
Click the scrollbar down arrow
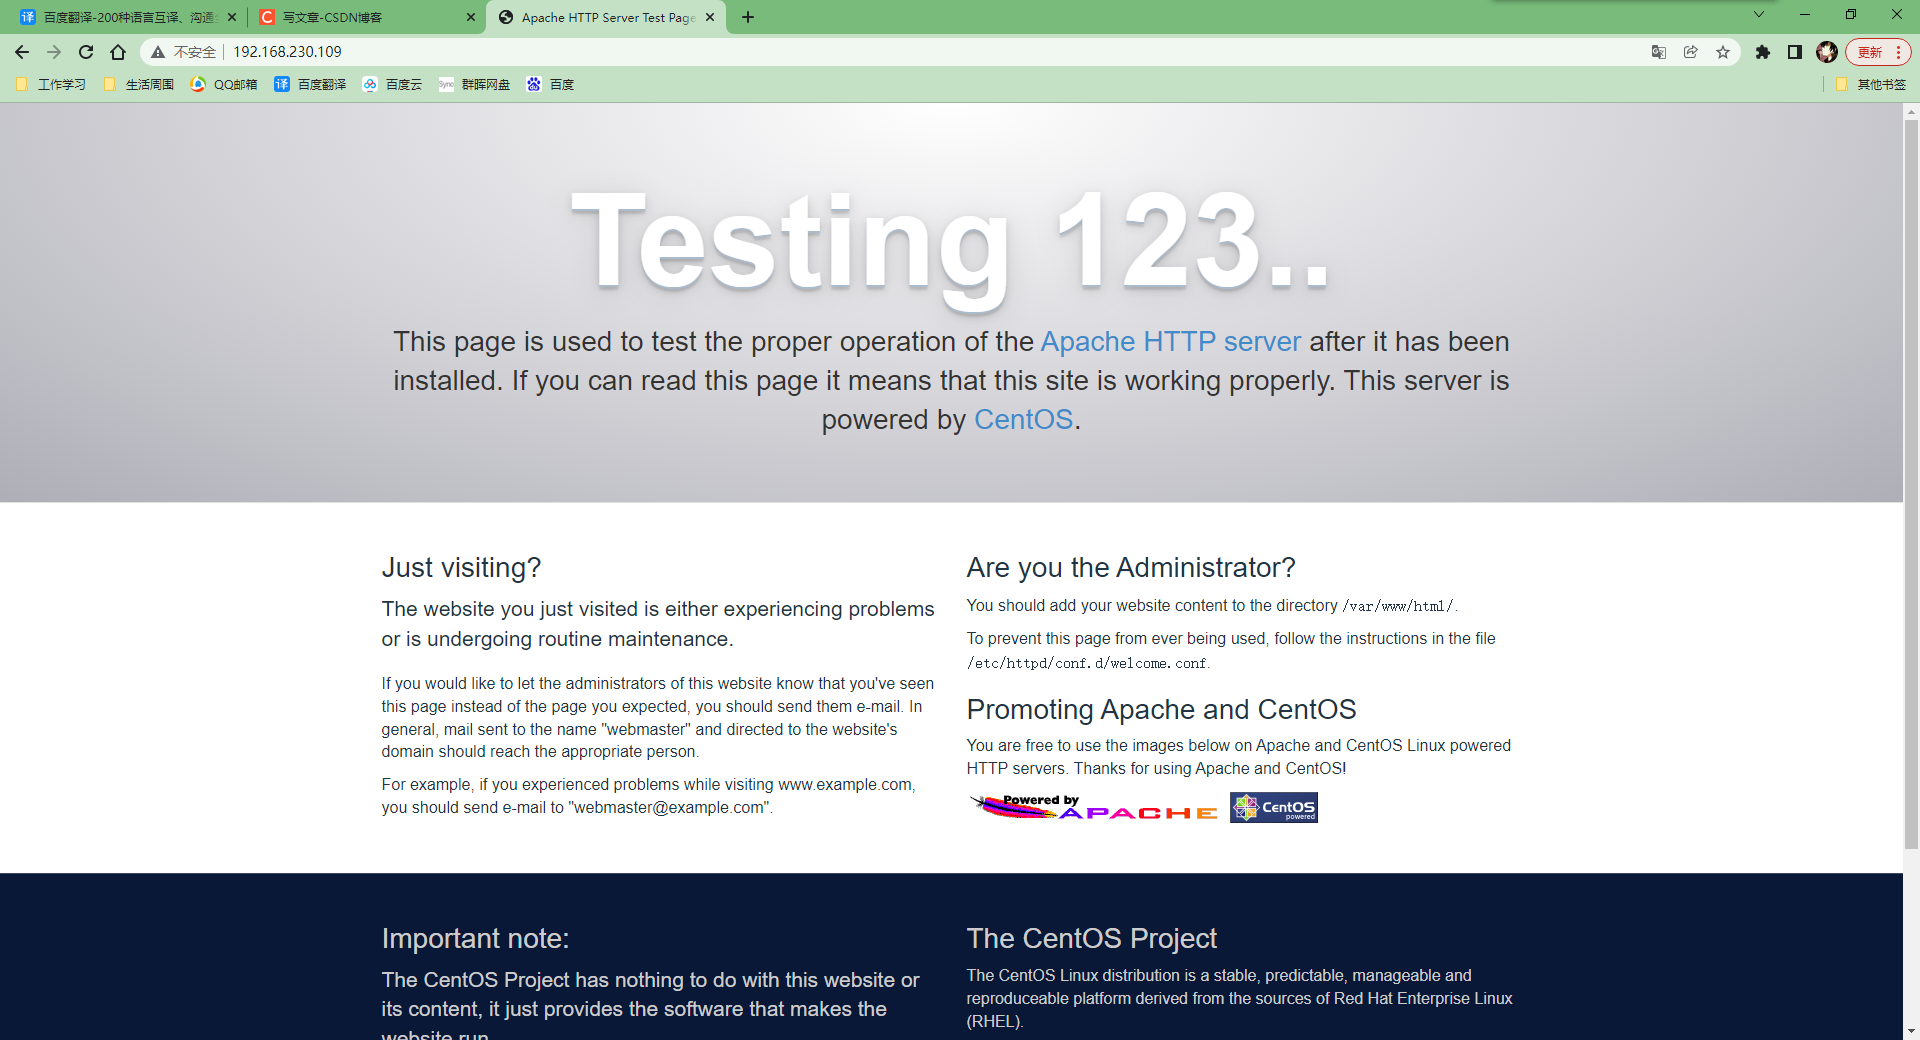coord(1911,1030)
